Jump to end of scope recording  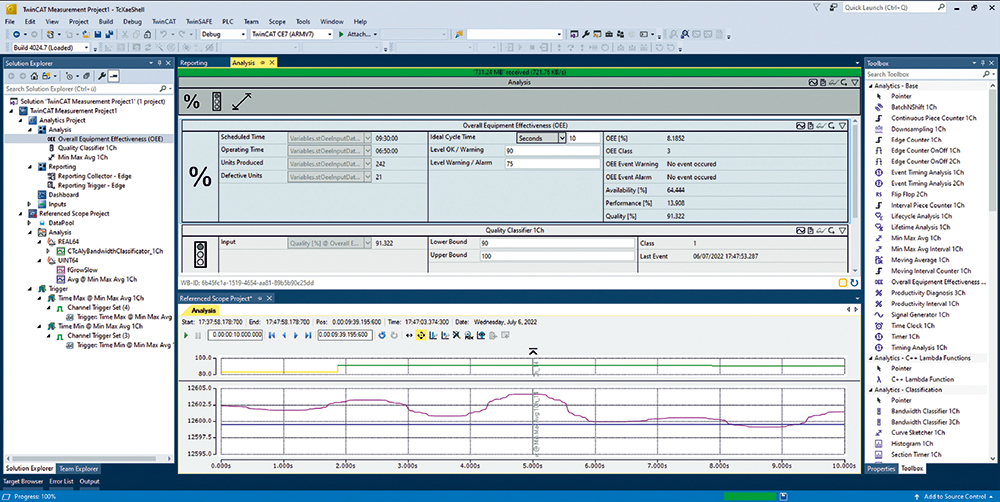(x=308, y=335)
